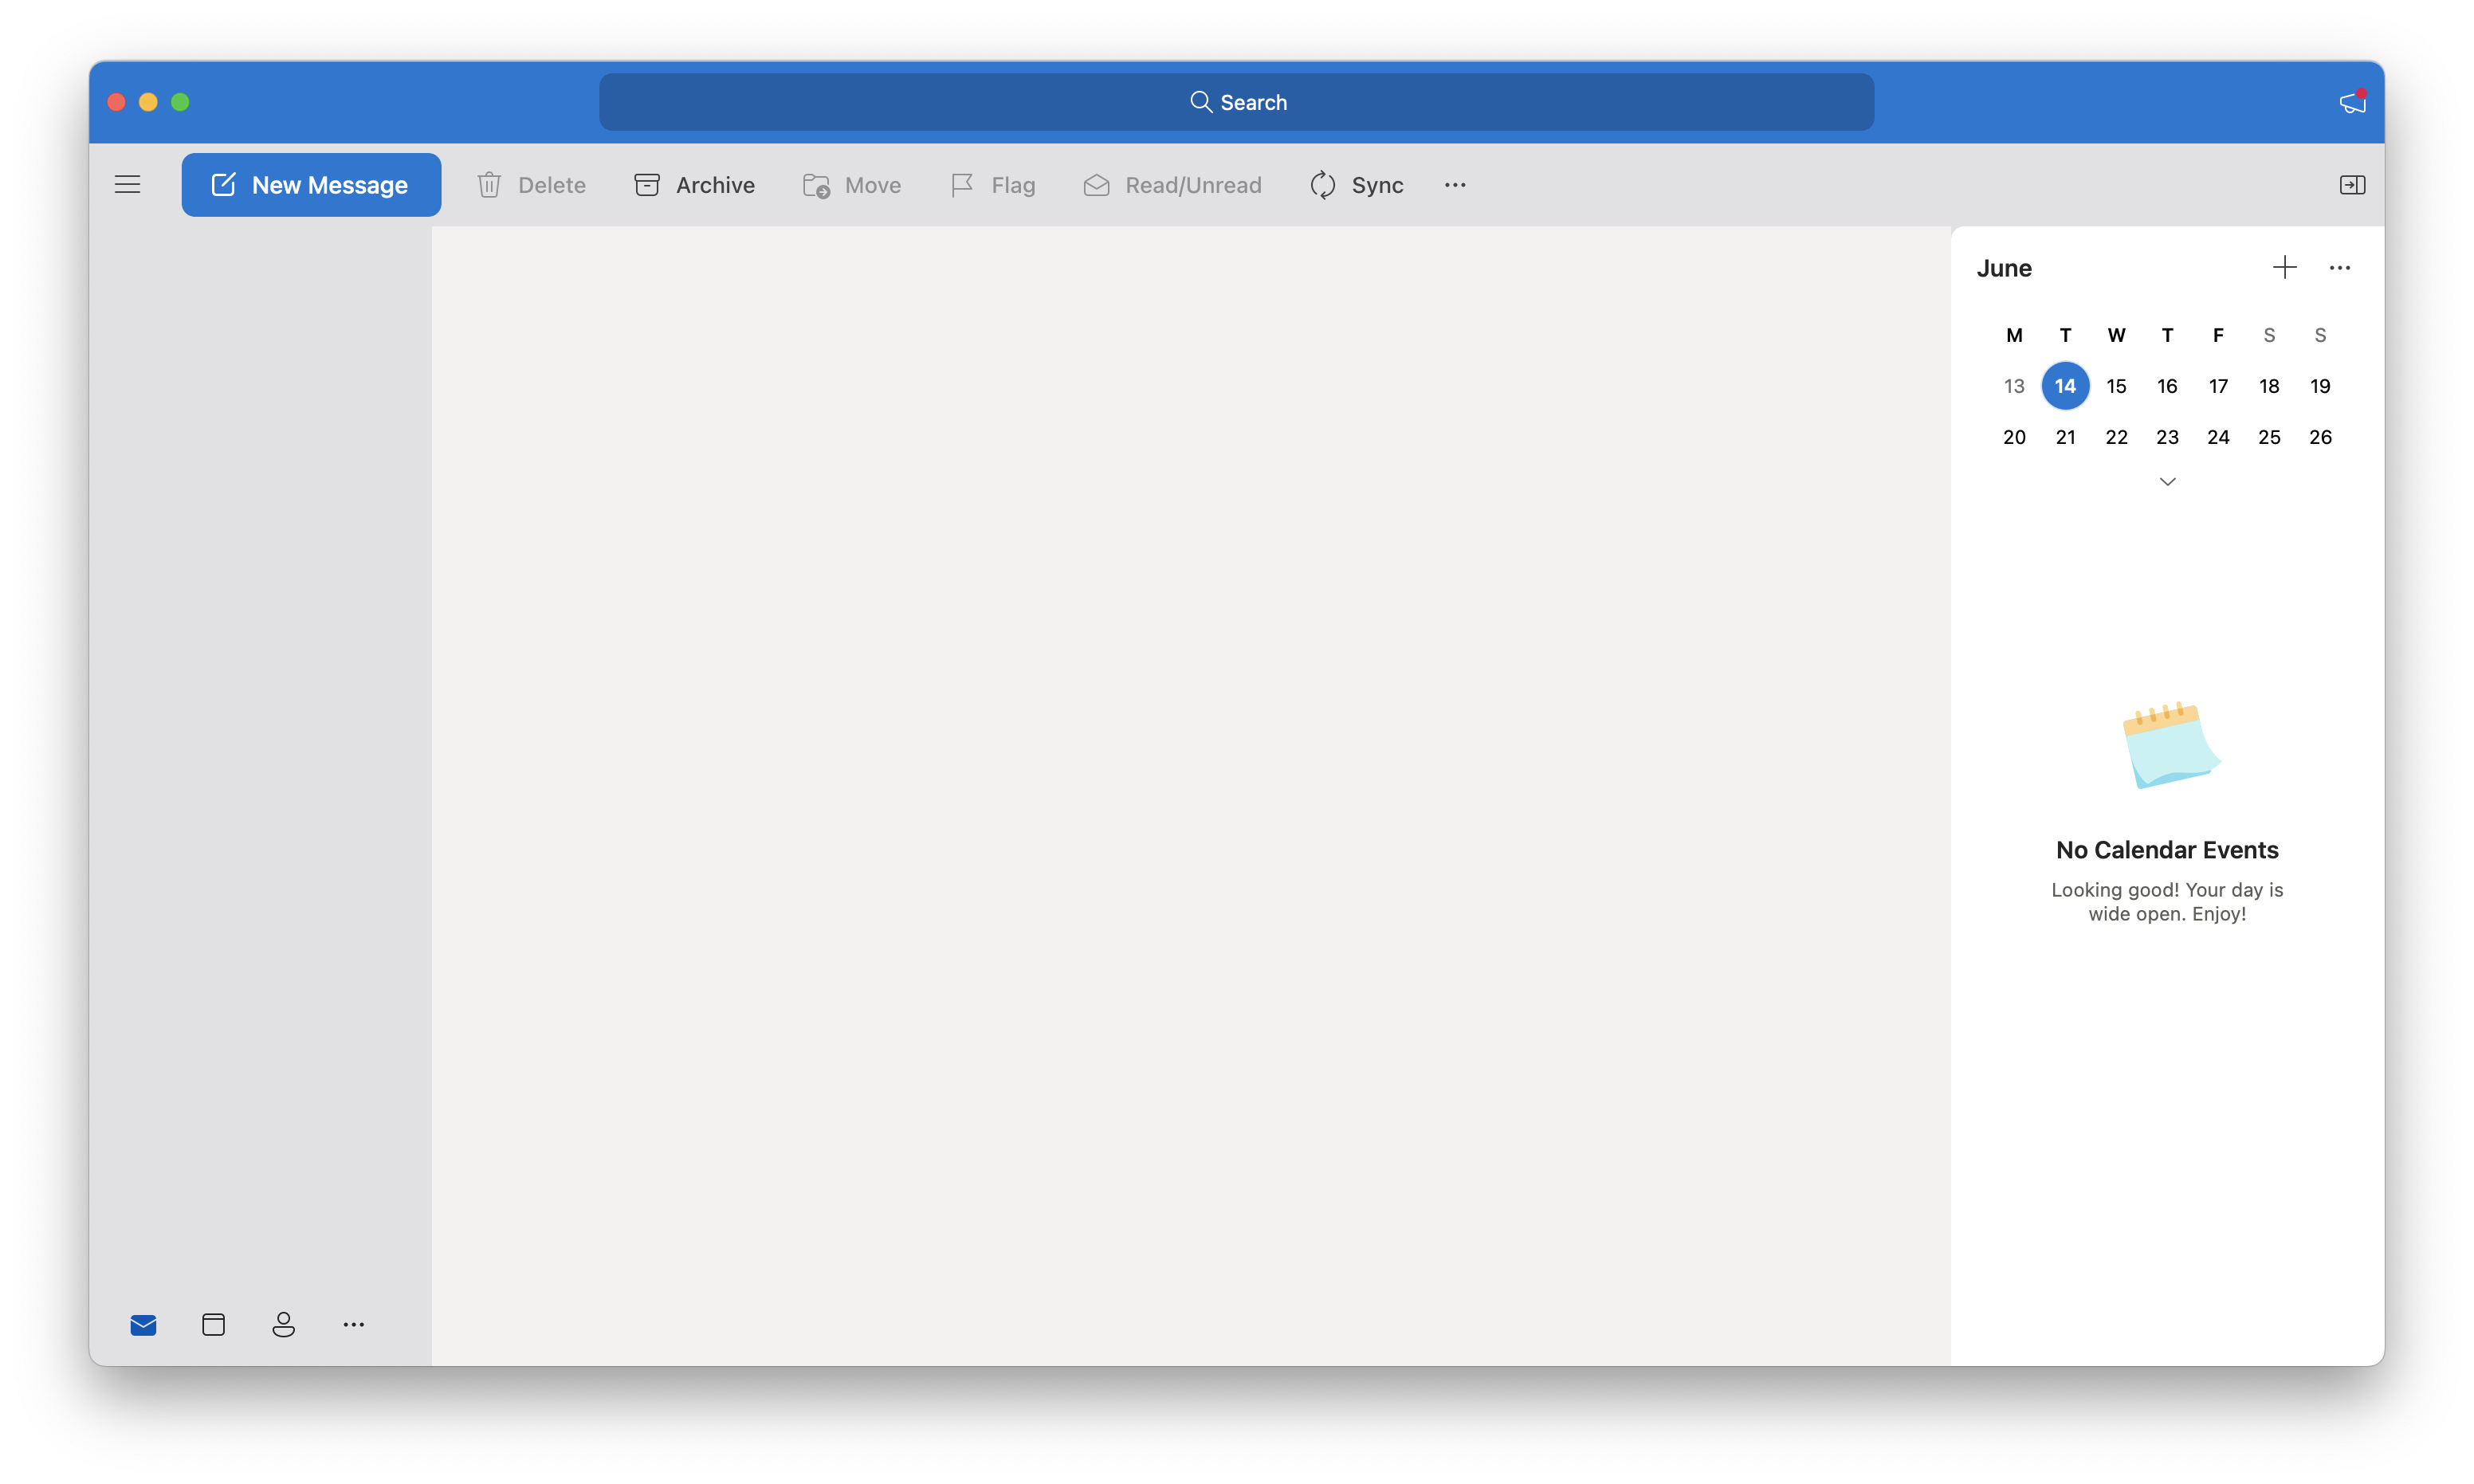Screen dimensions: 2474x1484
Task: Mark Read/Unread envelope icon
Action: click(x=1096, y=185)
